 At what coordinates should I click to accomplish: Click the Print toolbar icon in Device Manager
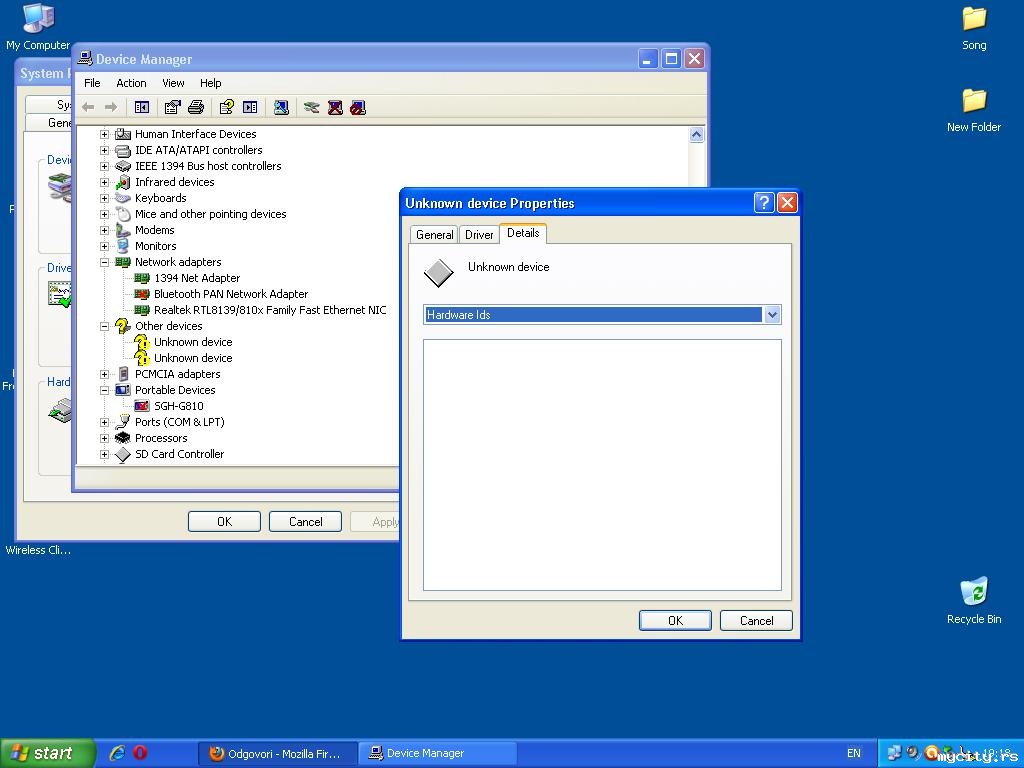point(196,107)
